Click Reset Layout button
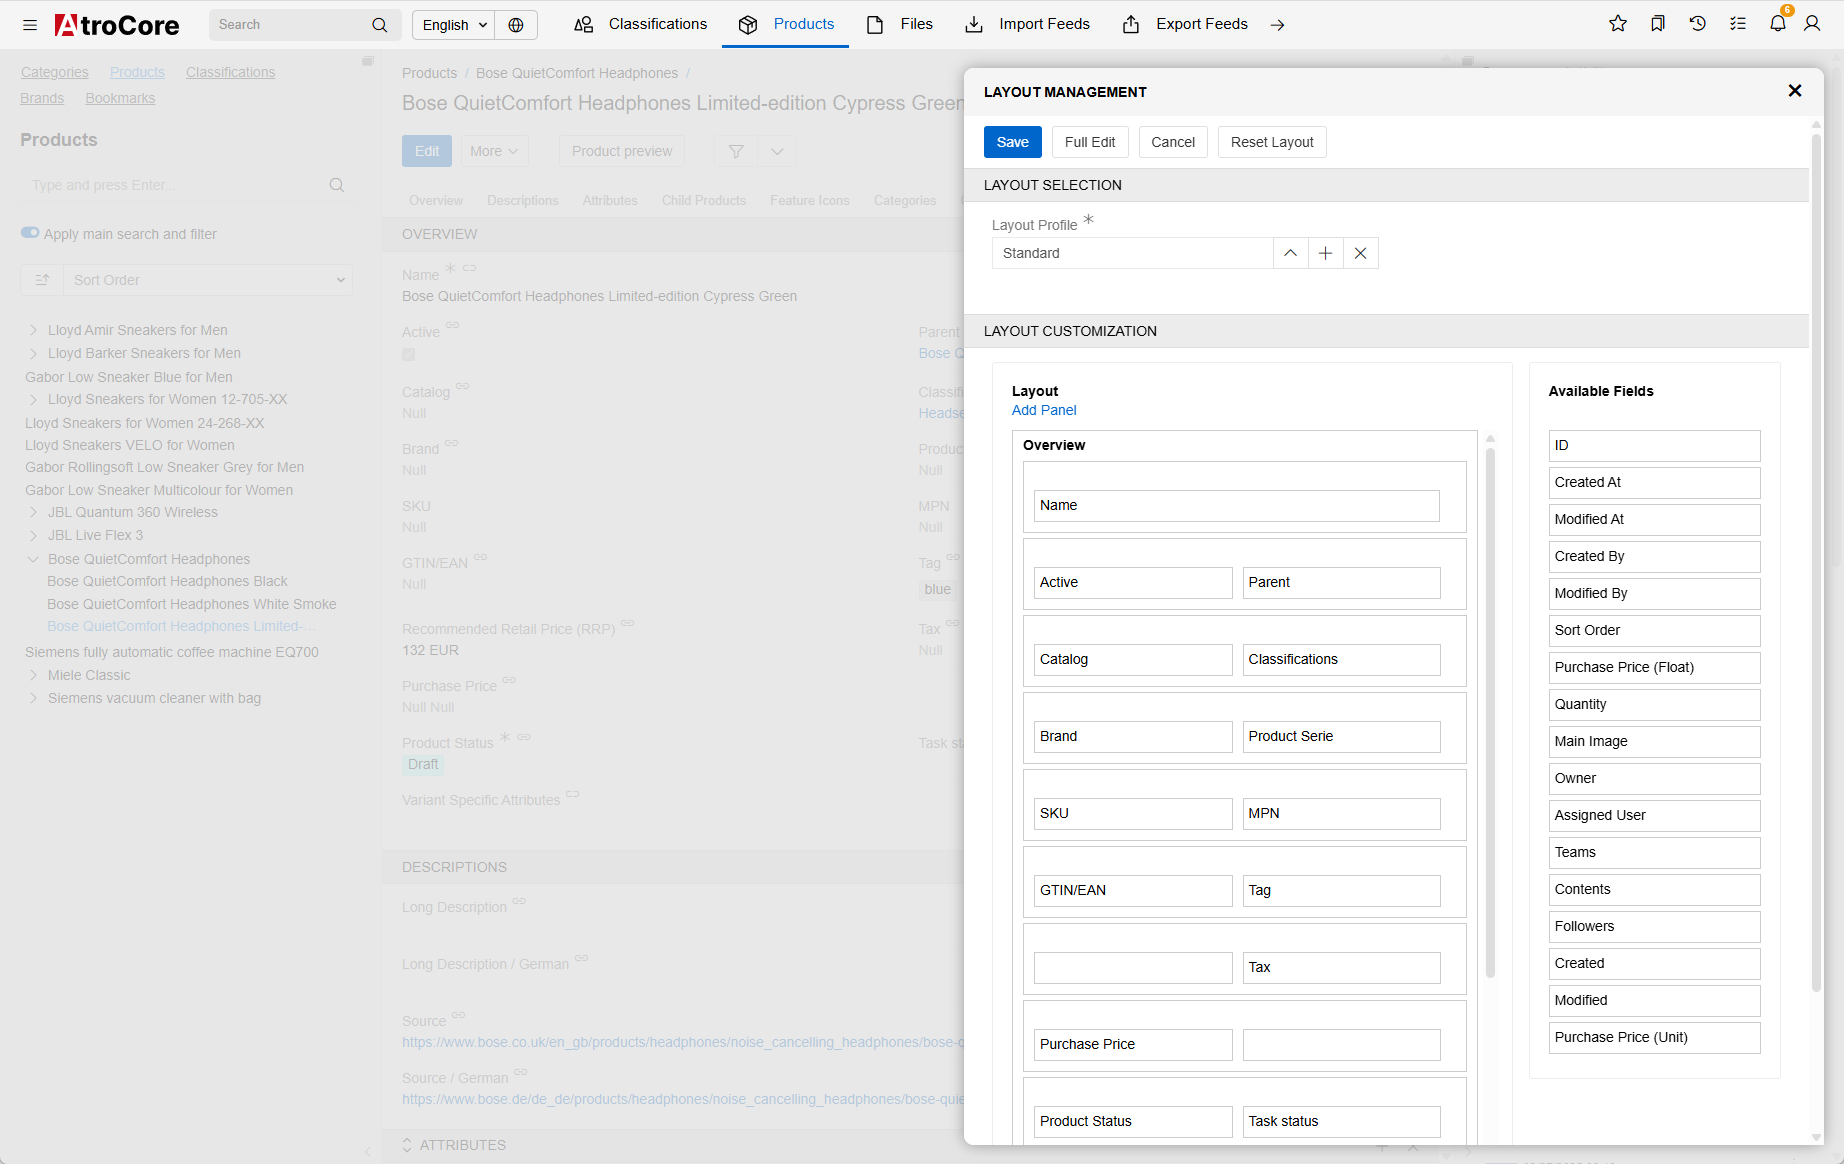 pyautogui.click(x=1272, y=142)
